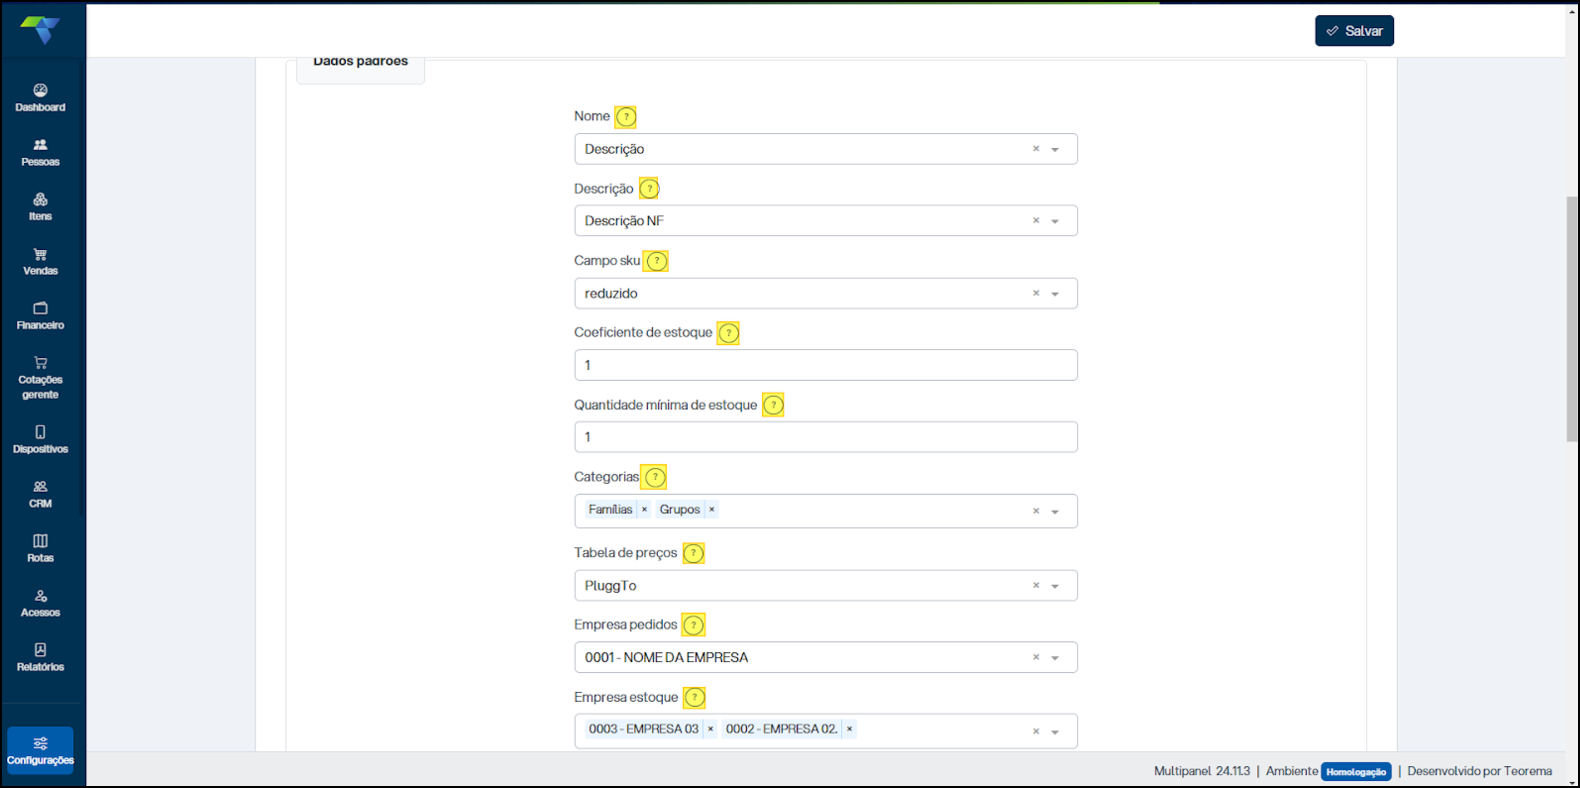The width and height of the screenshot is (1580, 788).
Task: Click the Quantidade mínima de estoque field
Action: (x=825, y=437)
